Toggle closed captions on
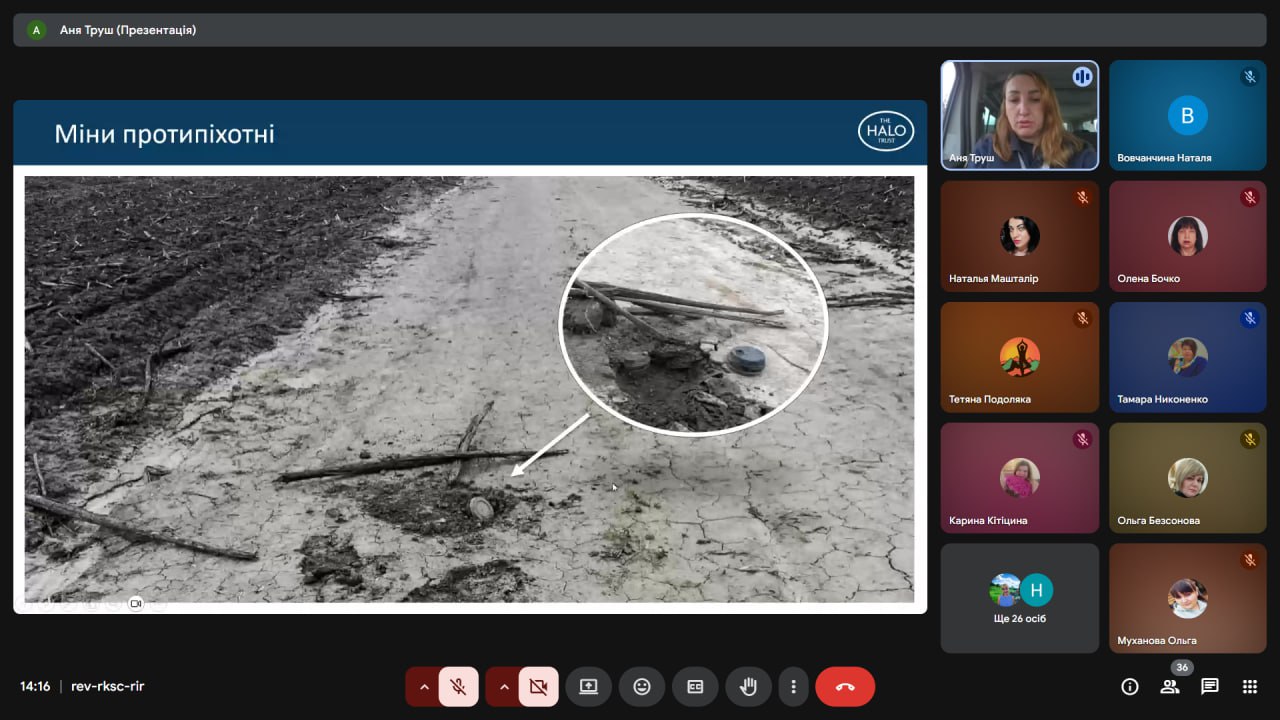The image size is (1280, 720). pos(695,687)
